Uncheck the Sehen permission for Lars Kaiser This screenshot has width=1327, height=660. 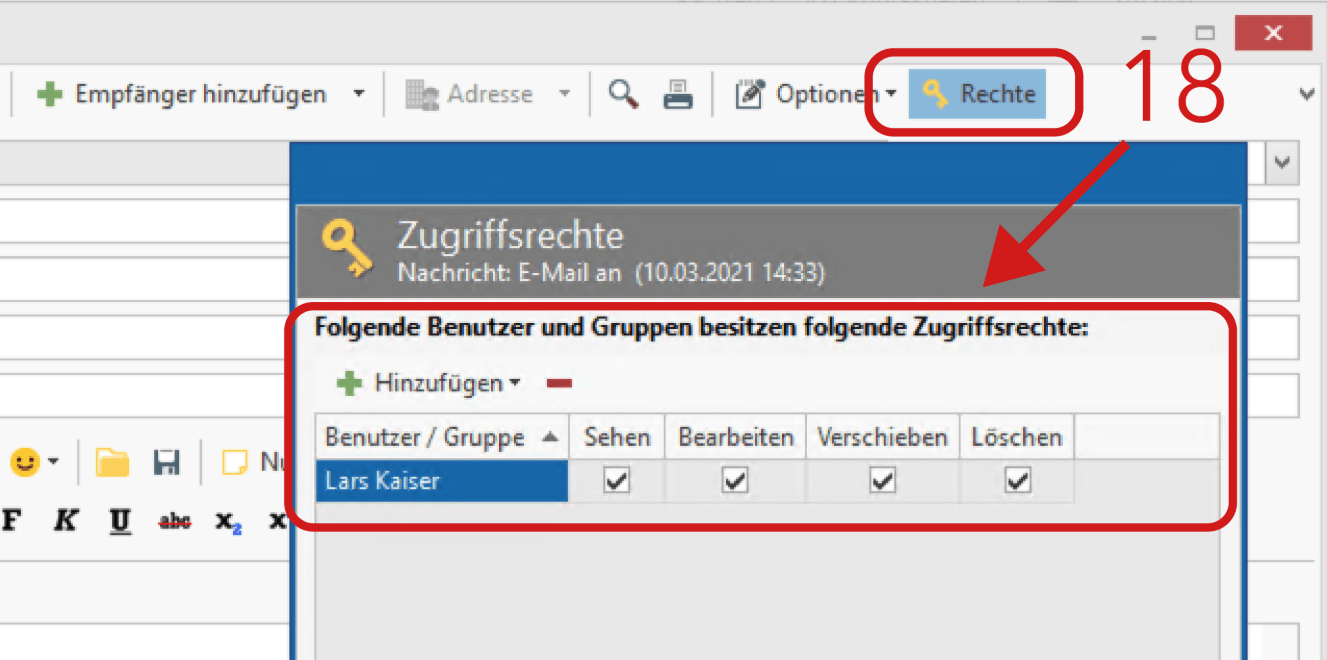[617, 481]
